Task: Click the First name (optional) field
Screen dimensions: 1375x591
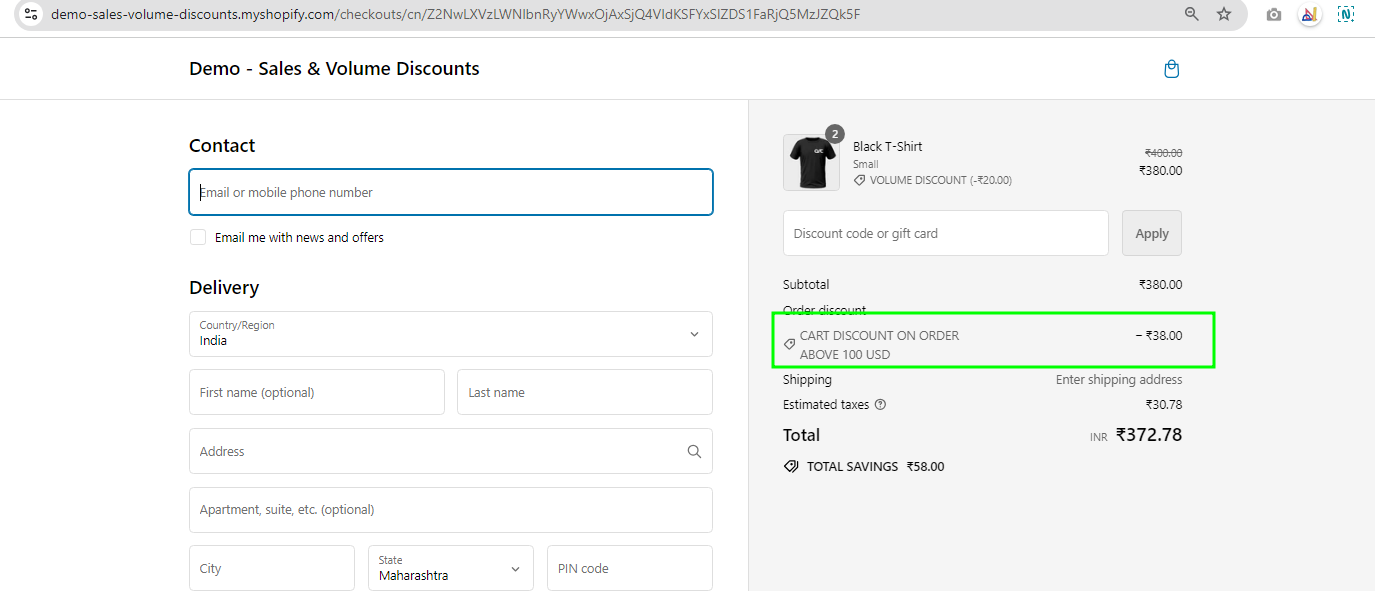Action: click(316, 392)
